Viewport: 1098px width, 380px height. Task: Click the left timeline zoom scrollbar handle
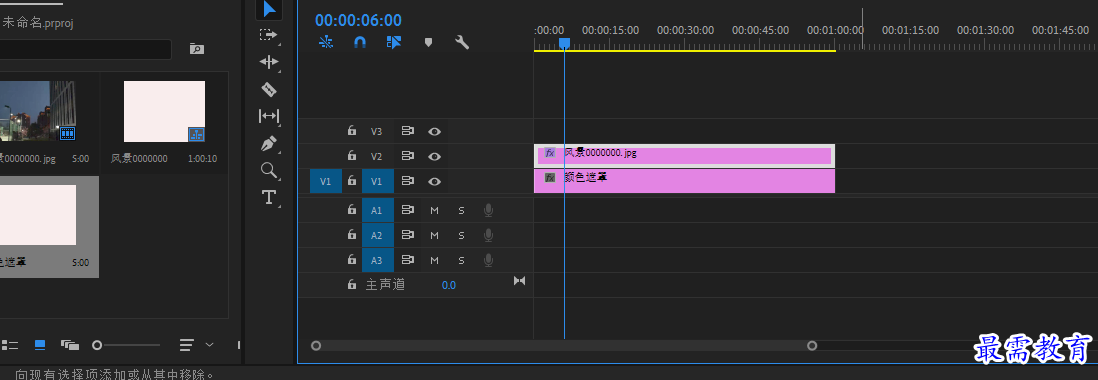[316, 346]
